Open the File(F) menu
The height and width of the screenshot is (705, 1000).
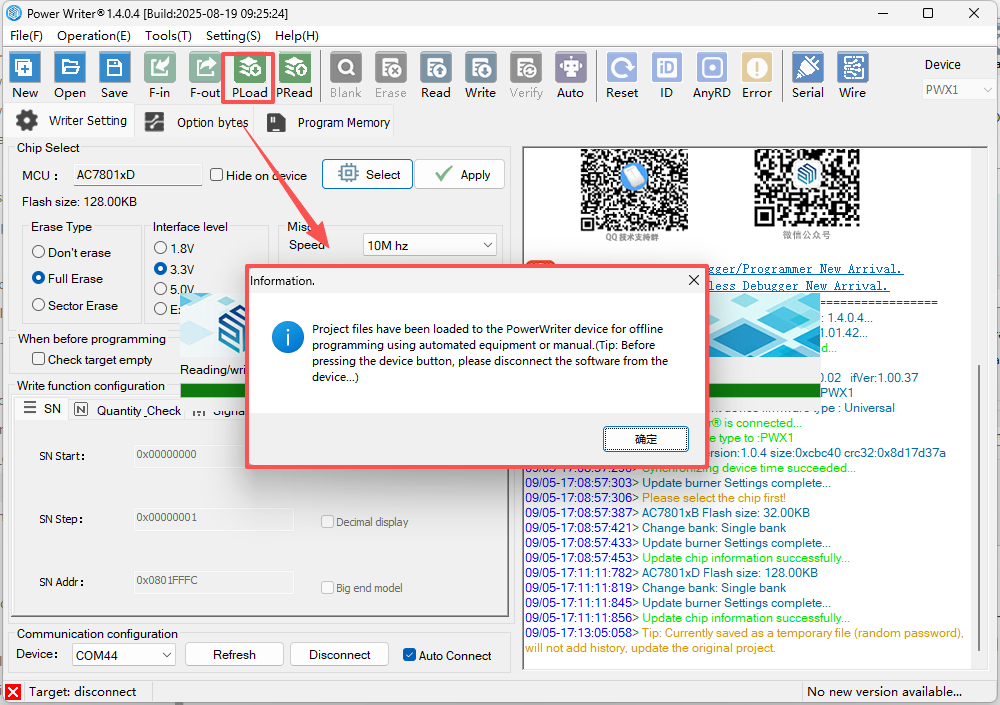[x=26, y=36]
